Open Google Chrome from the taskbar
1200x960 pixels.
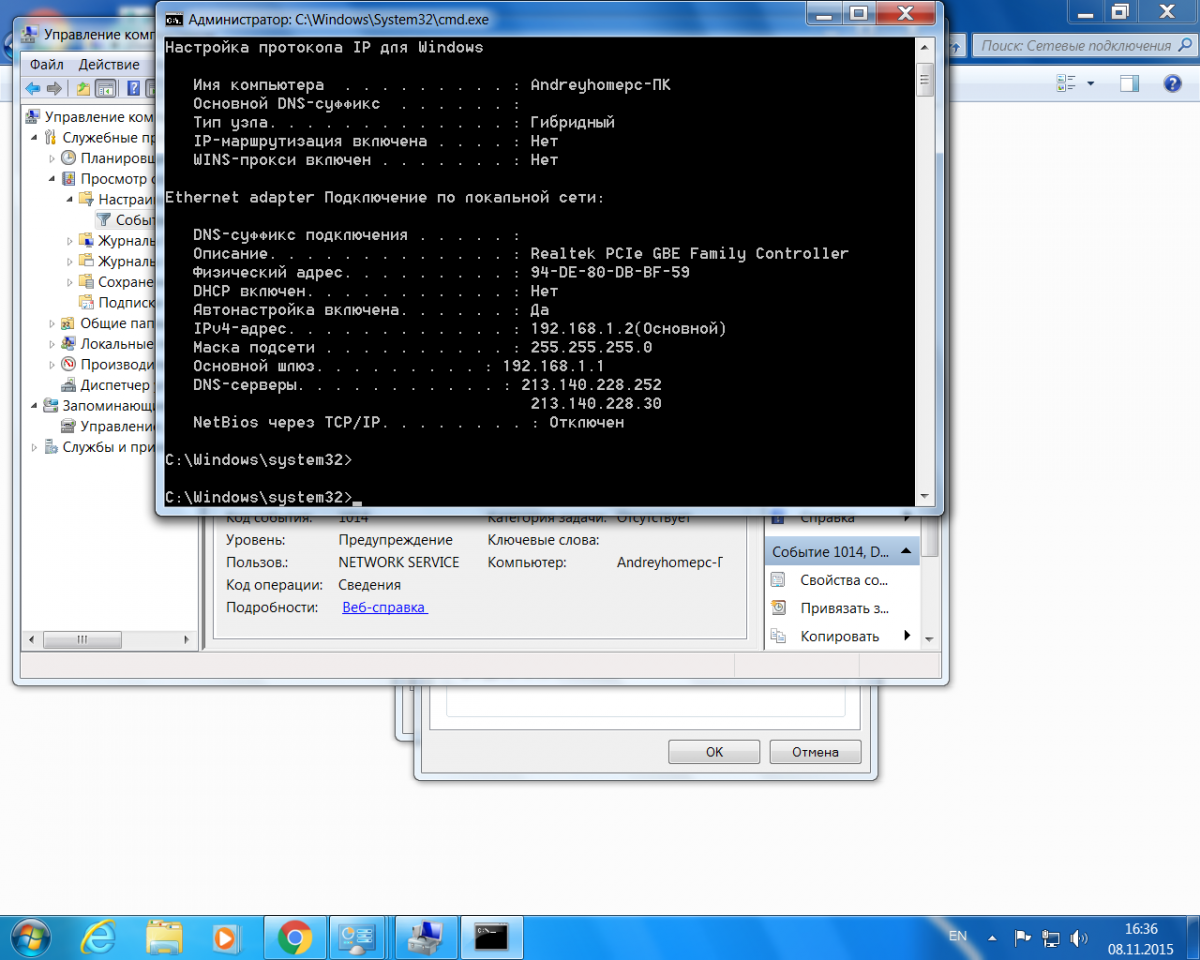click(x=294, y=936)
